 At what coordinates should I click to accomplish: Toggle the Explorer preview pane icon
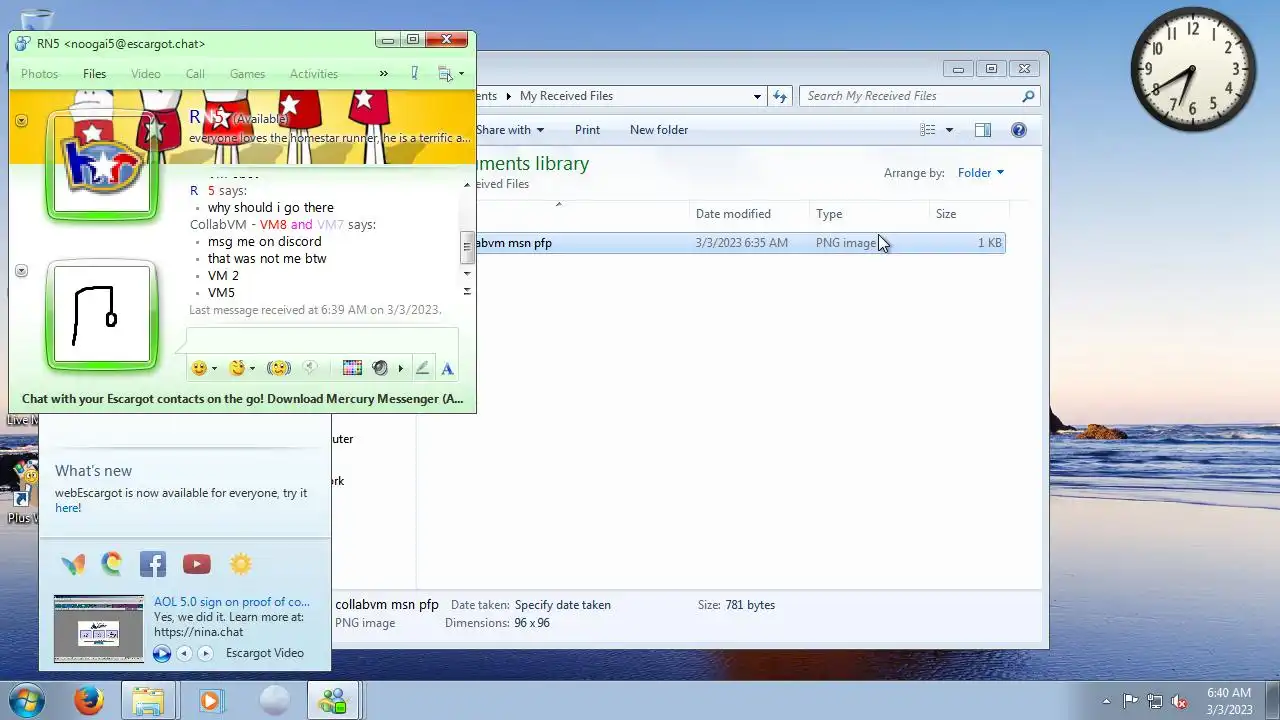point(983,130)
